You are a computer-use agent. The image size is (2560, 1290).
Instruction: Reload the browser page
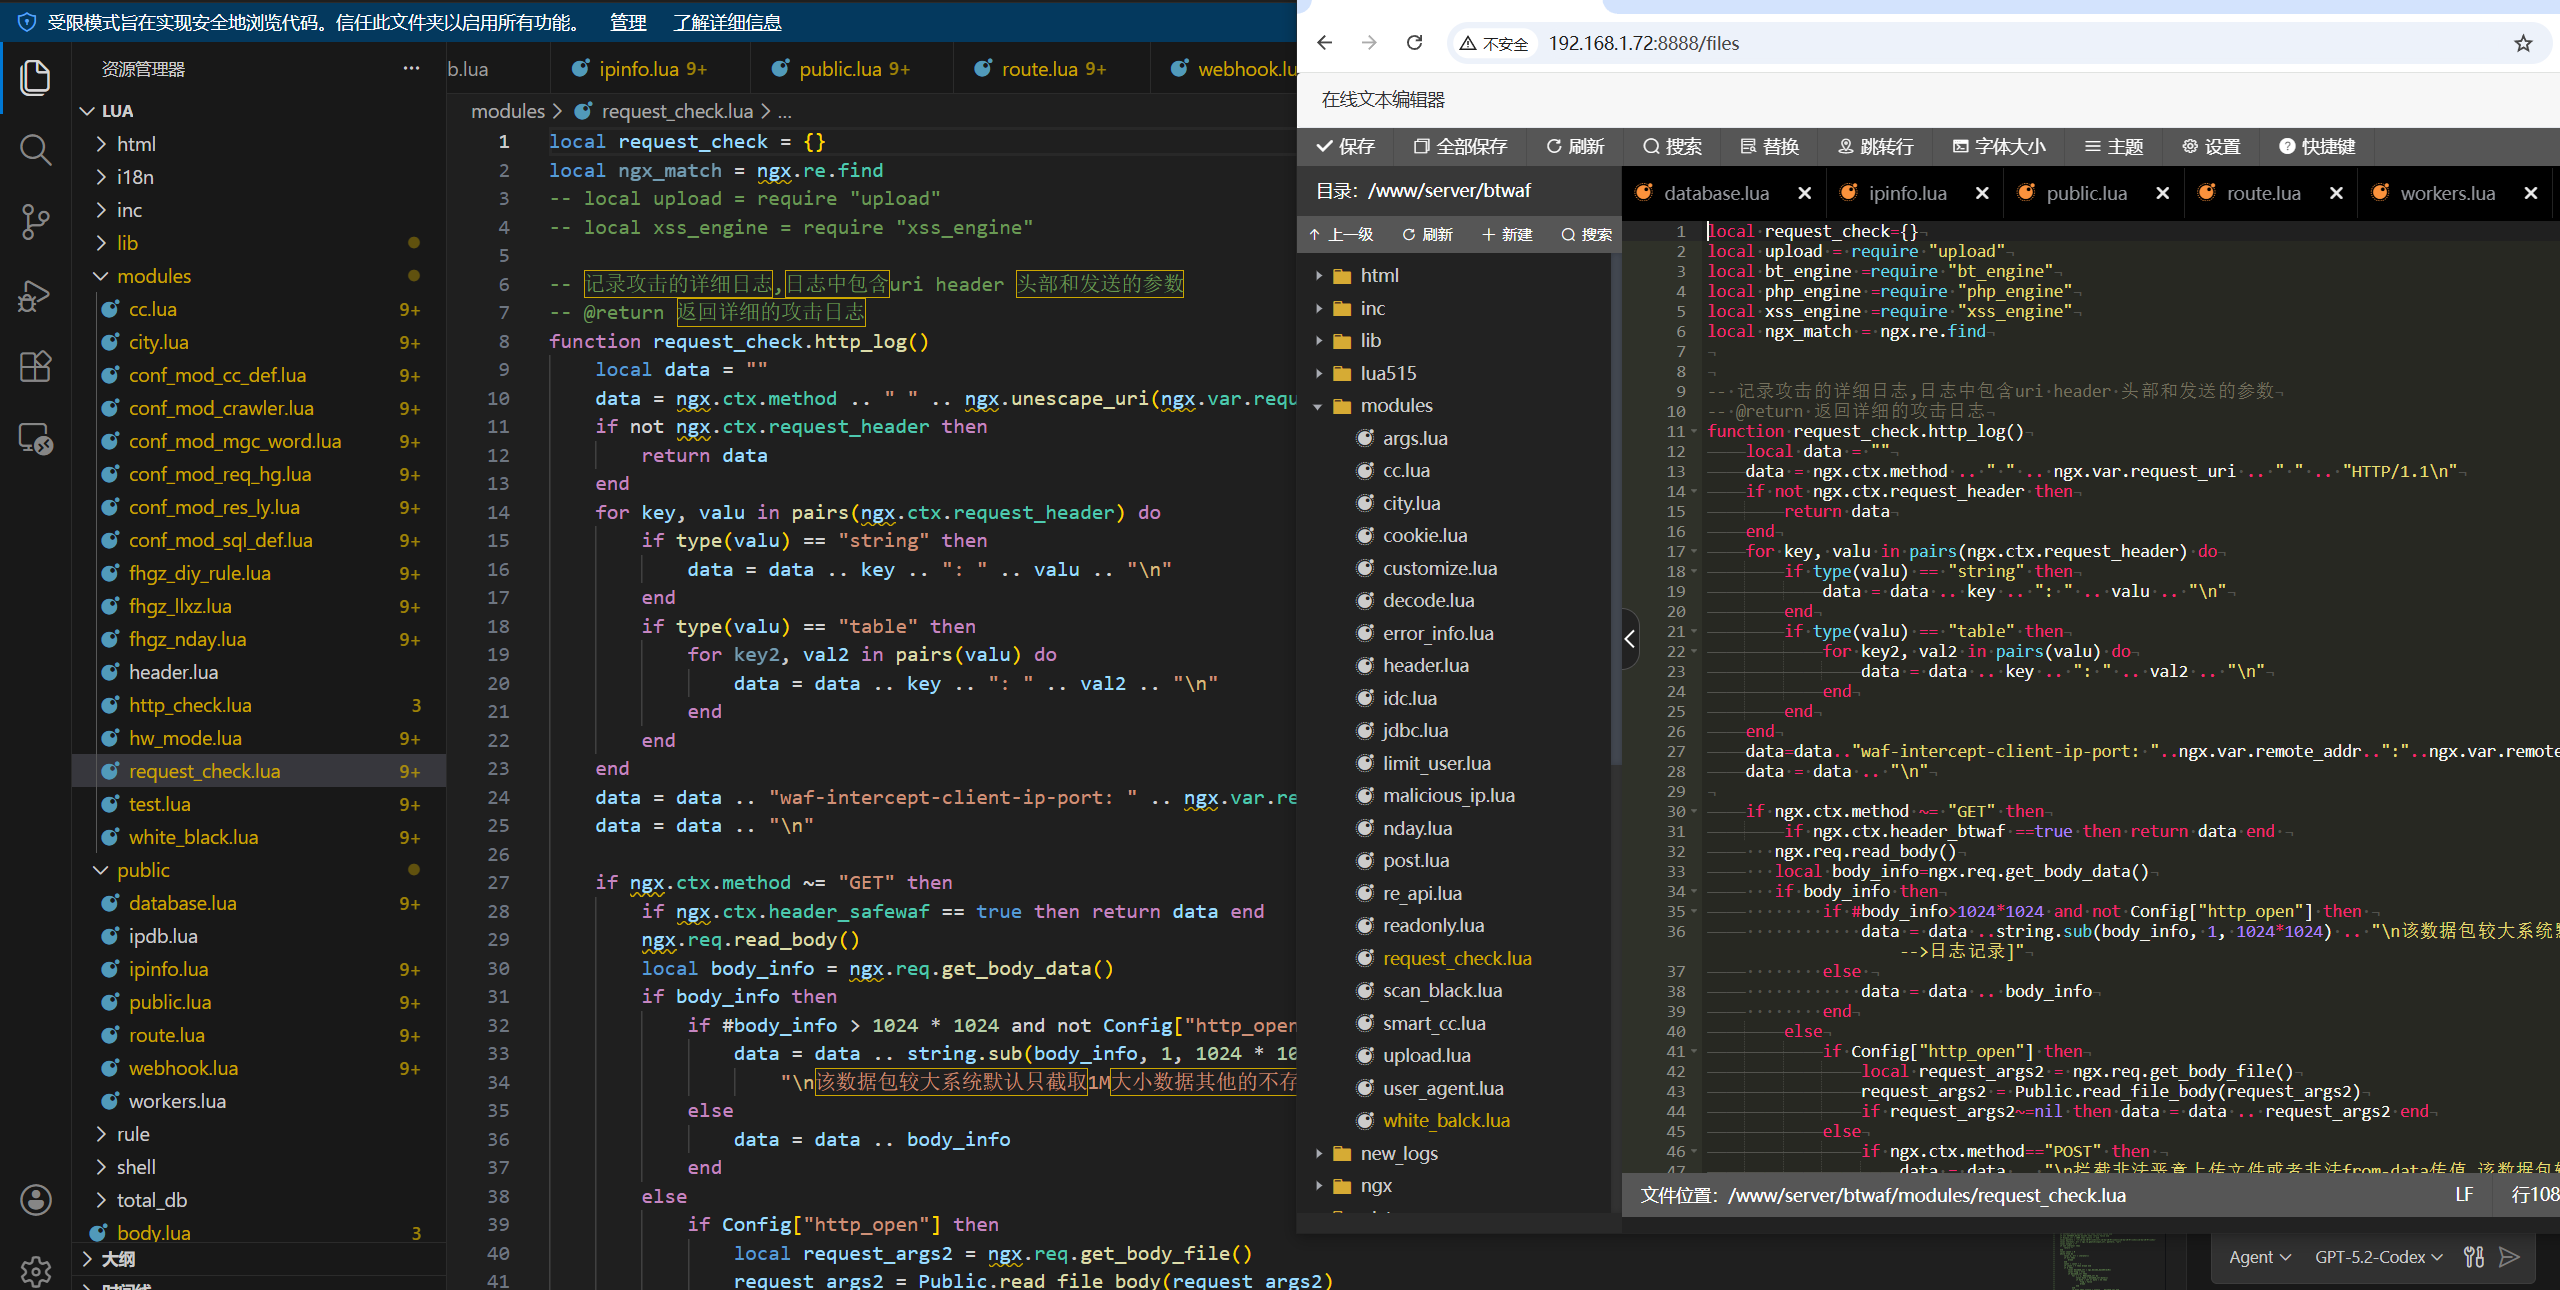pos(1414,43)
